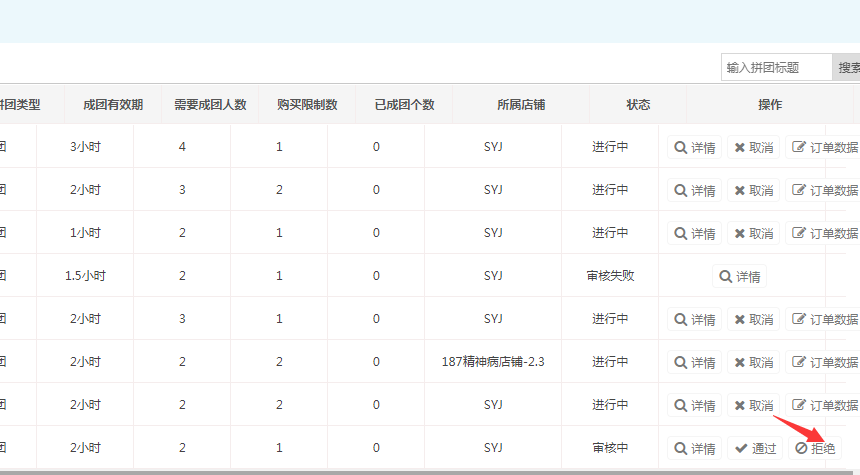Image resolution: width=860 pixels, height=475 pixels.
Task: Click the 成团有效期 column header
Action: [x=113, y=105]
